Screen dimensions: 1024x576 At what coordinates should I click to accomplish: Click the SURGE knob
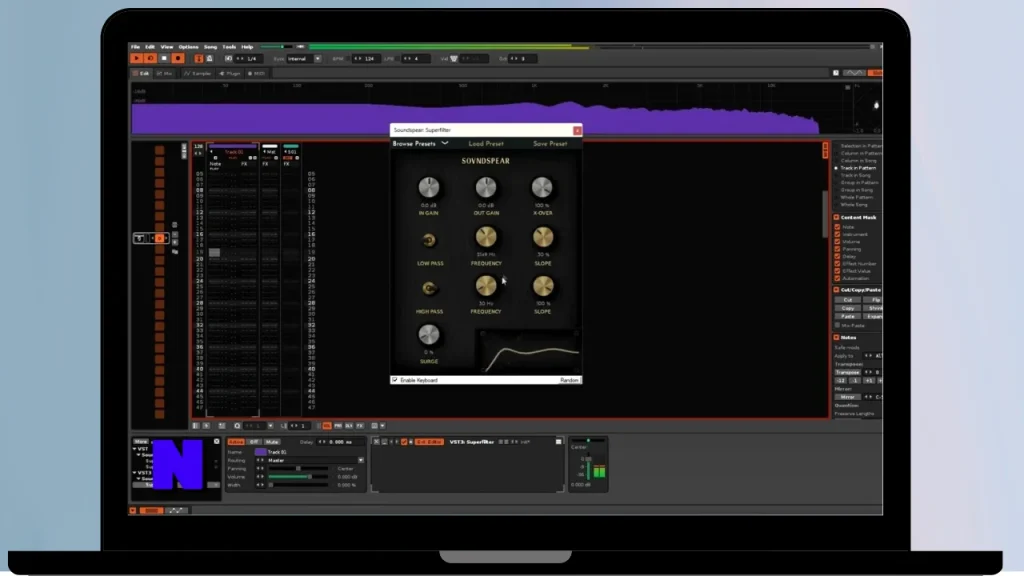(428, 334)
